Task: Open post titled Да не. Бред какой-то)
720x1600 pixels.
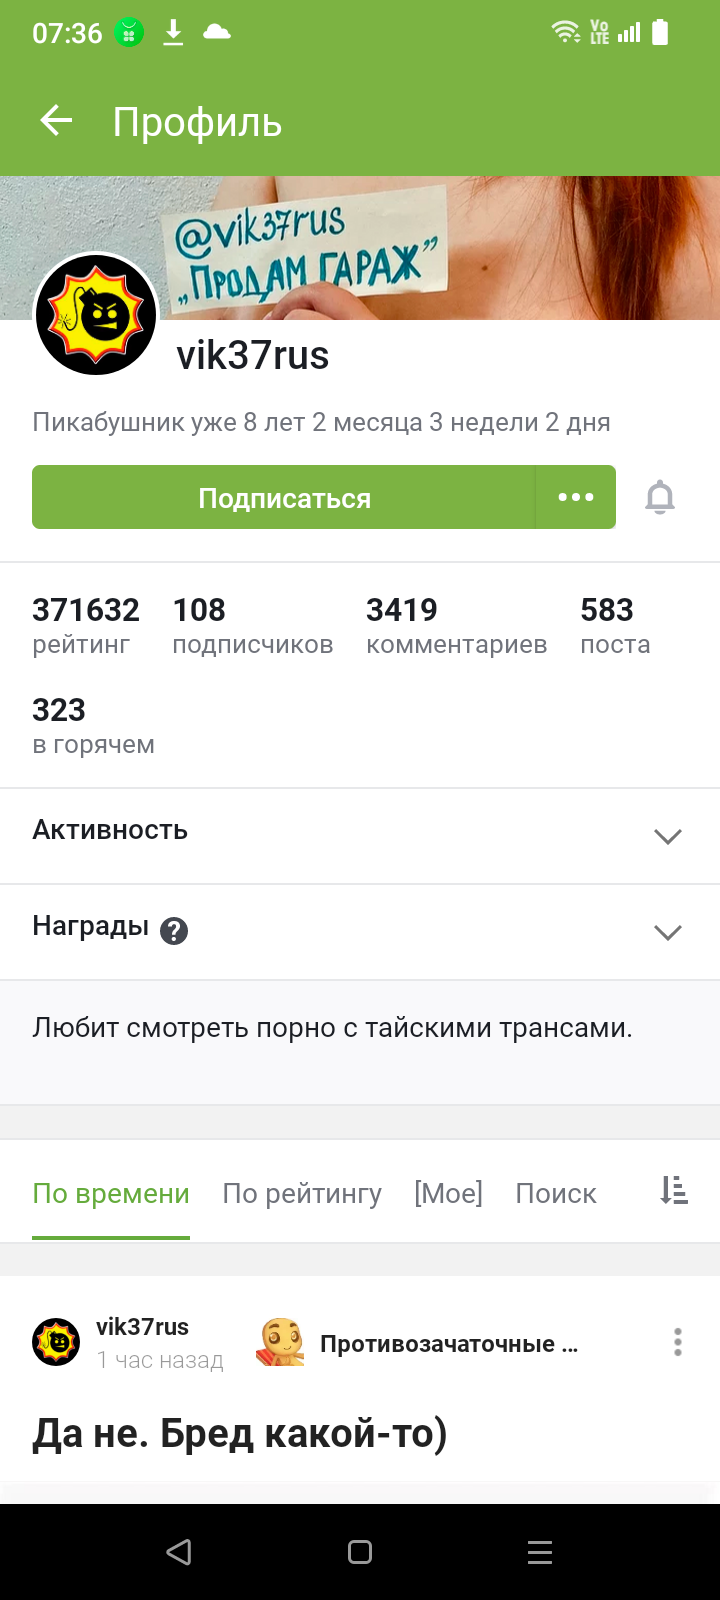Action: tap(240, 1434)
